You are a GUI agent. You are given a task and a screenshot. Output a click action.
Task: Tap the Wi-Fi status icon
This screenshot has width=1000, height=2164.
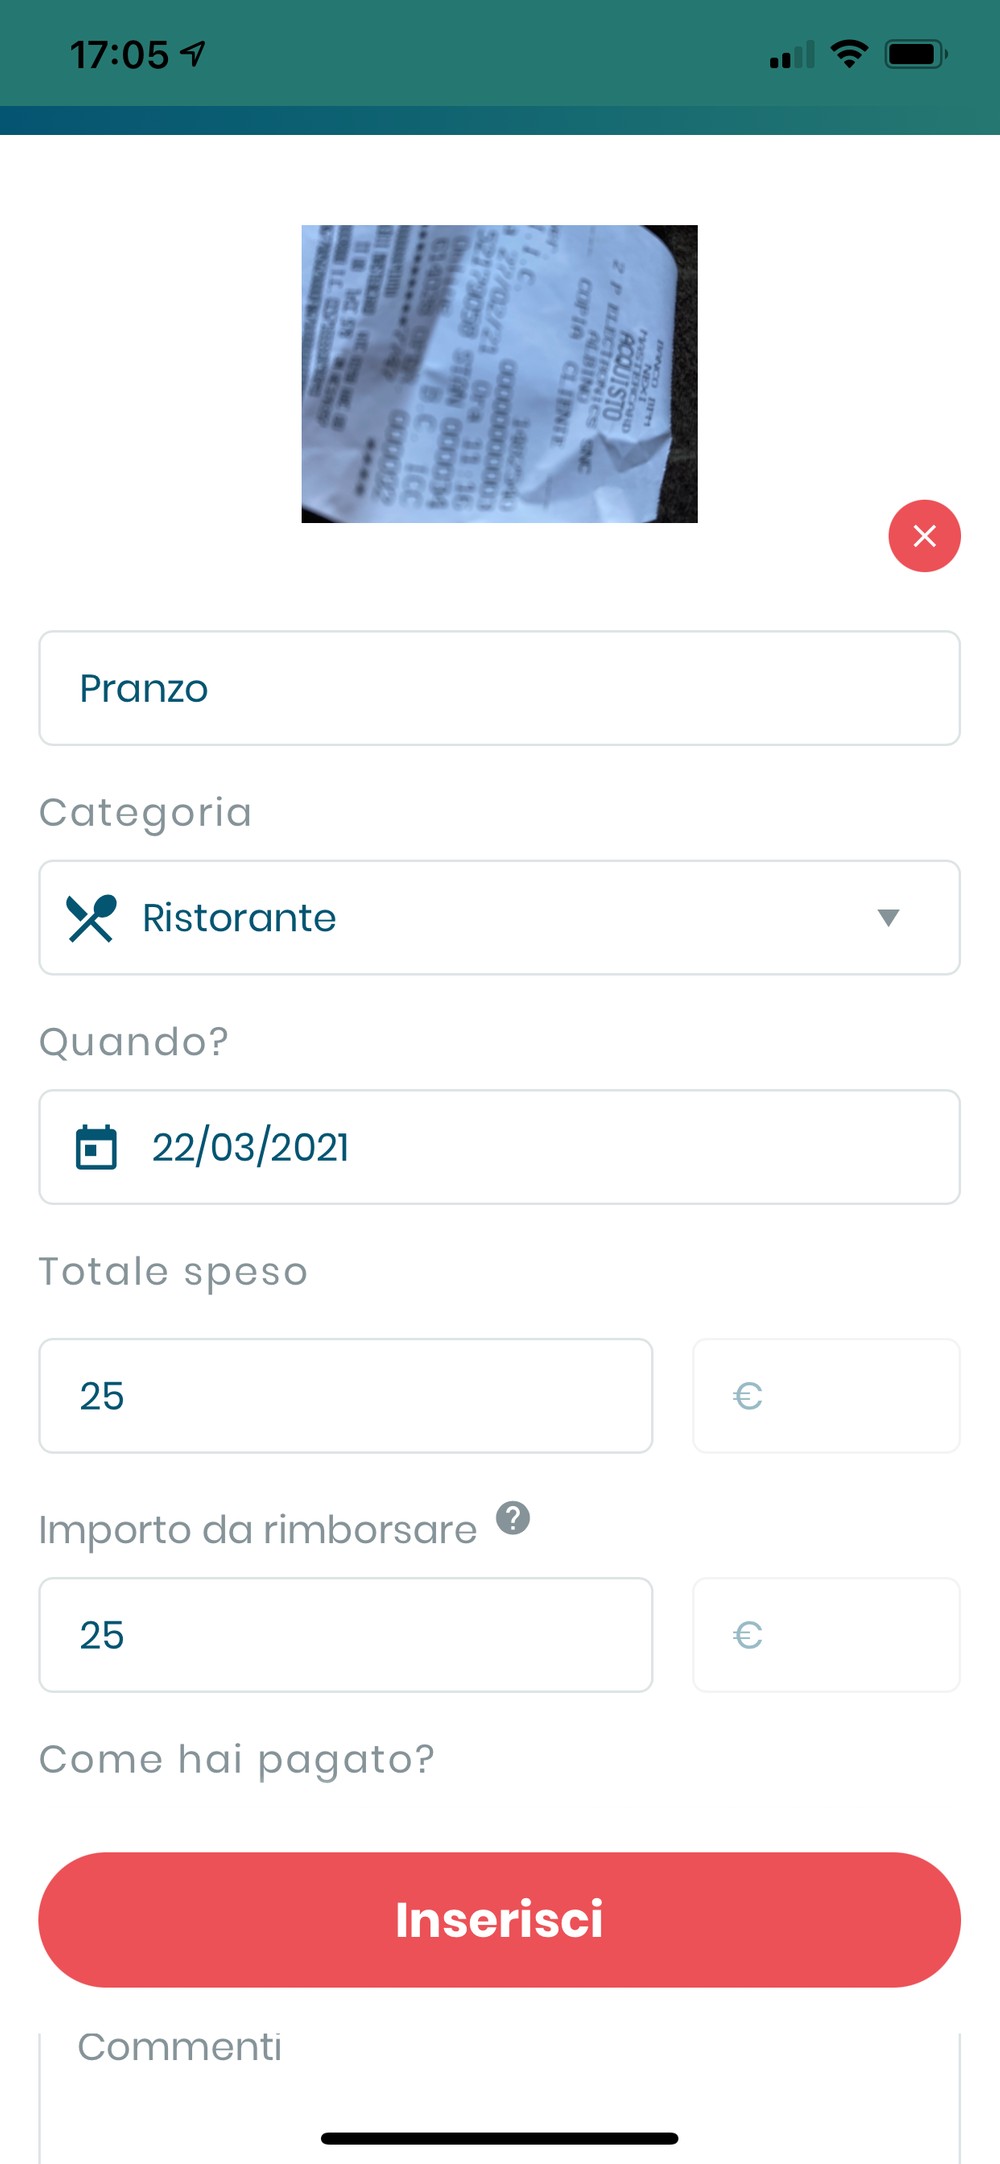pos(849,54)
